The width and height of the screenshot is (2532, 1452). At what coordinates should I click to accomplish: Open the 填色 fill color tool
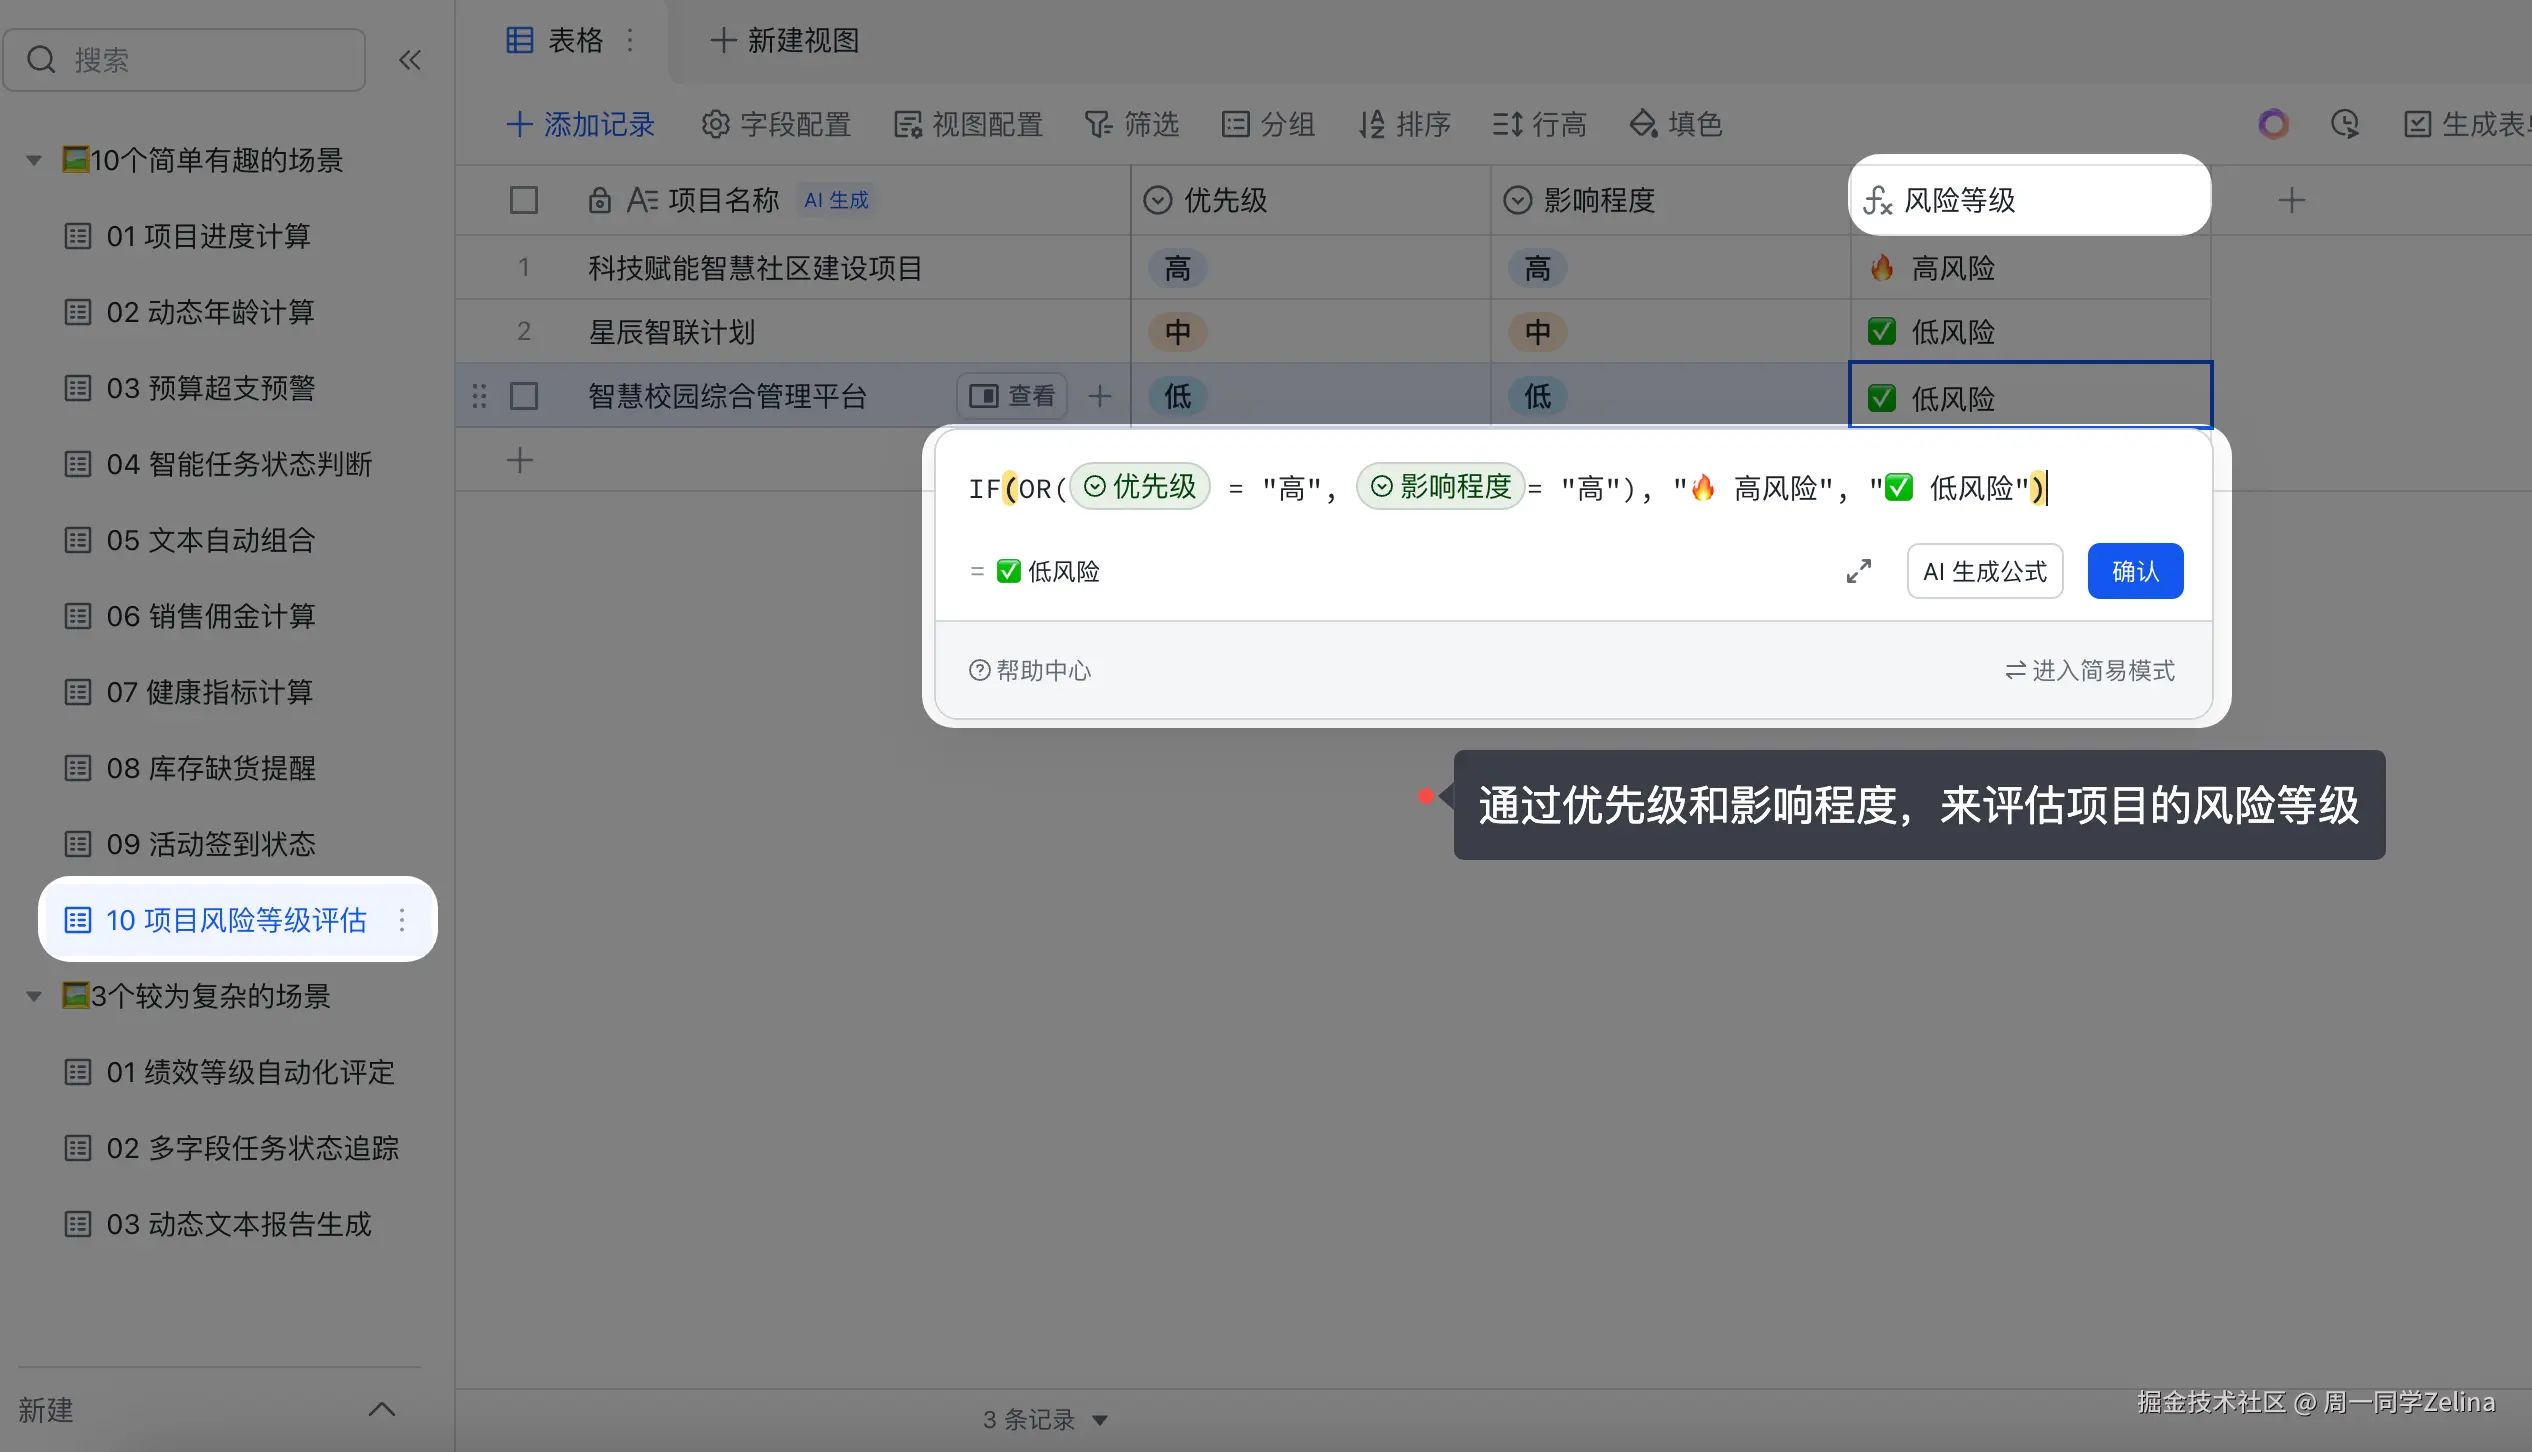(1676, 124)
